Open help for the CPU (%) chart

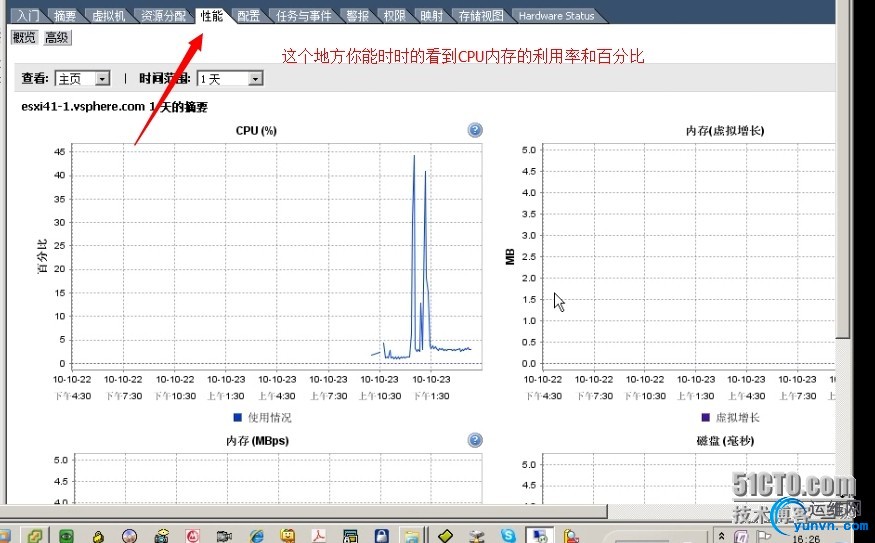click(475, 130)
